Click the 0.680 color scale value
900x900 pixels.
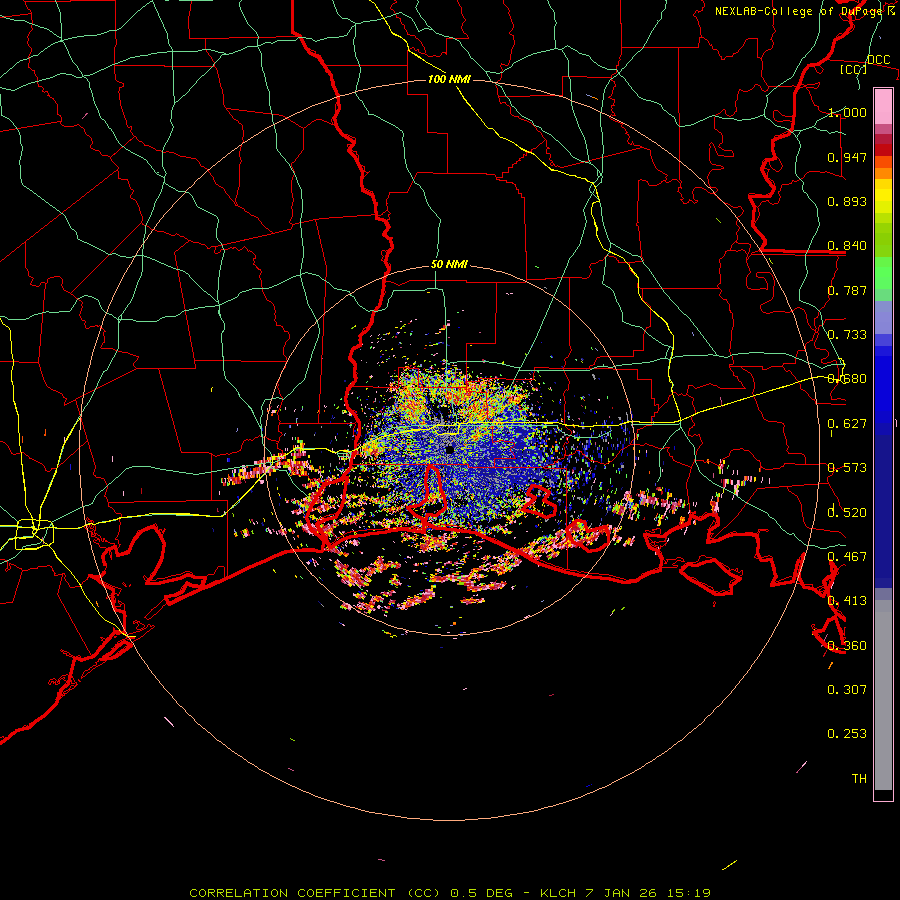click(847, 379)
